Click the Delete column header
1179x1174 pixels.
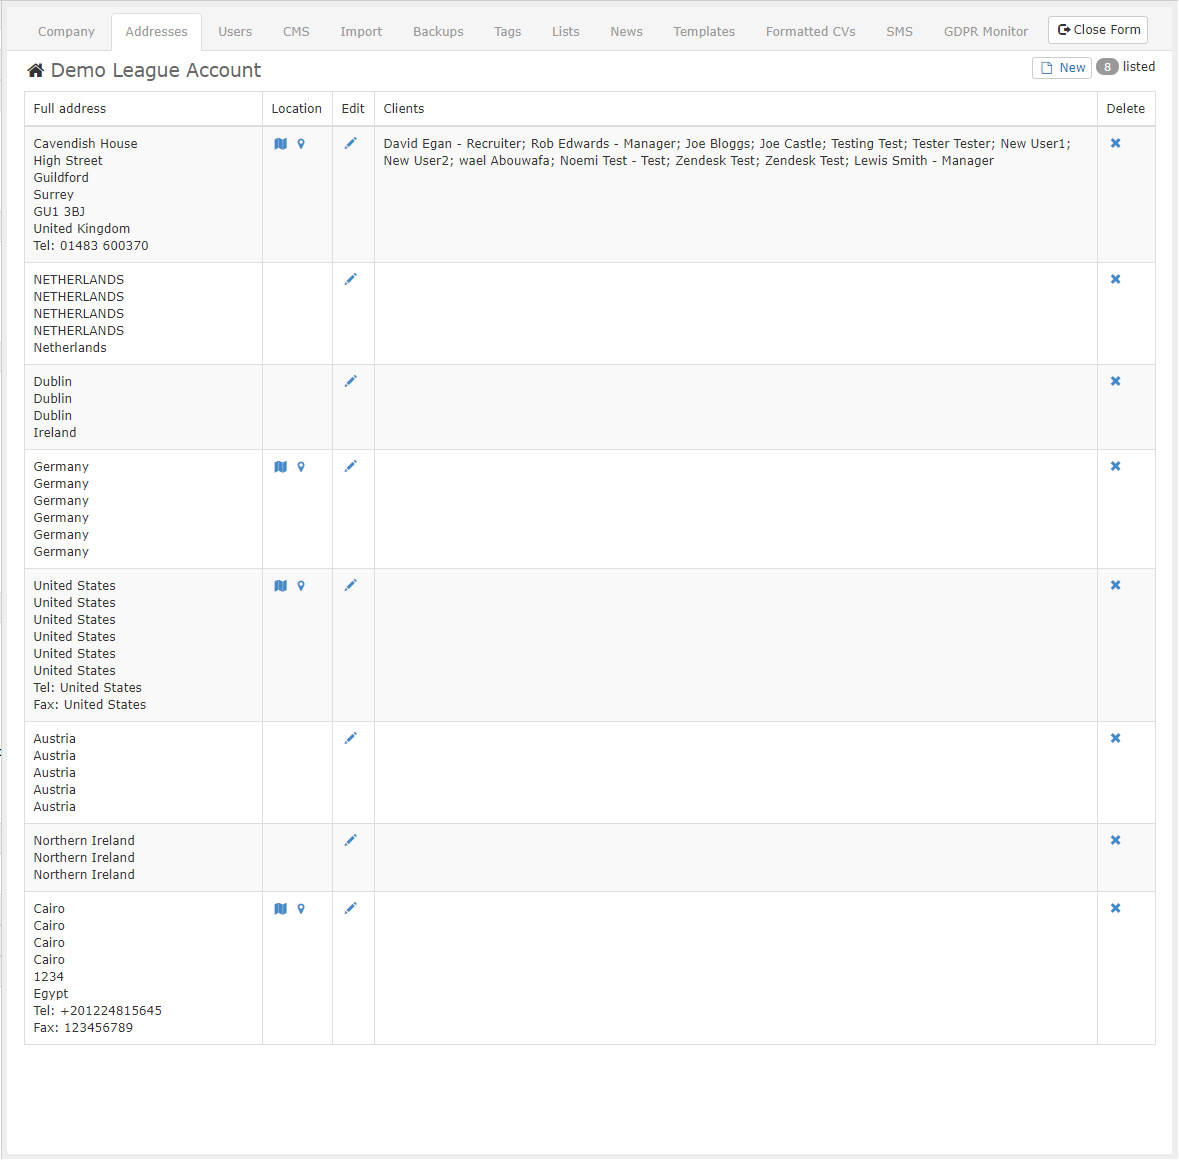click(x=1126, y=109)
